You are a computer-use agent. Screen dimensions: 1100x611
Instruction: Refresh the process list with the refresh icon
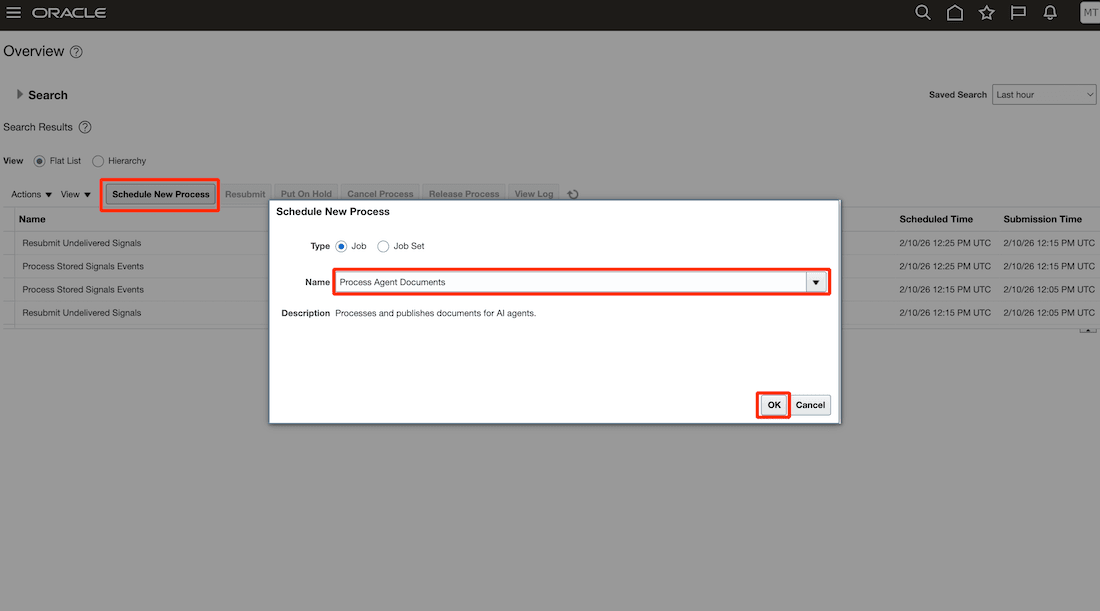572,193
